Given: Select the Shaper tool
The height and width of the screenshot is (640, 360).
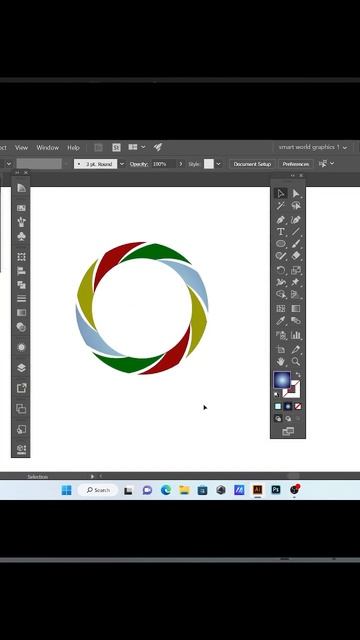Looking at the screenshot, I should tap(281, 256).
